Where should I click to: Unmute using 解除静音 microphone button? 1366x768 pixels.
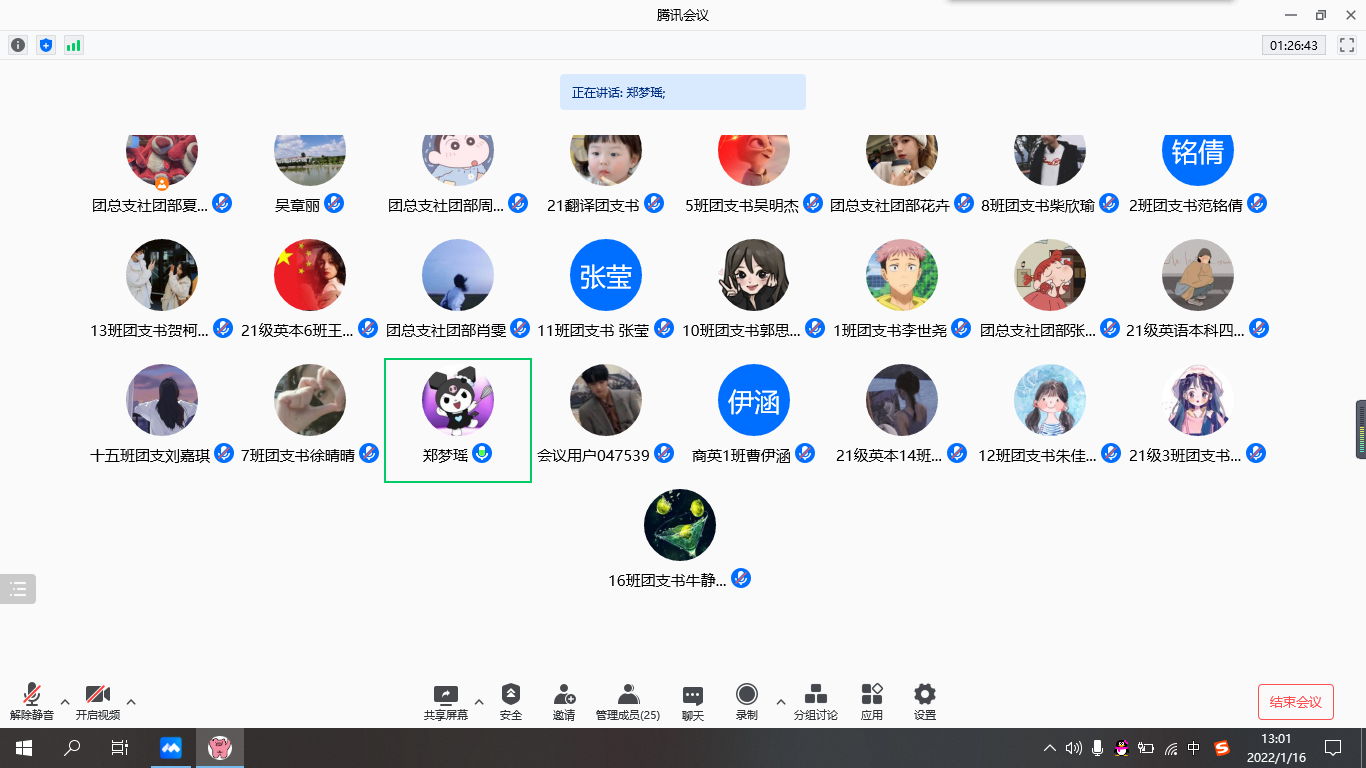(32, 702)
